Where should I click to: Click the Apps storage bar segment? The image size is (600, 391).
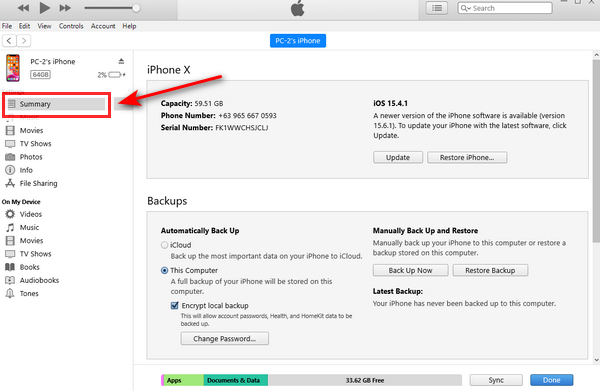(x=183, y=380)
